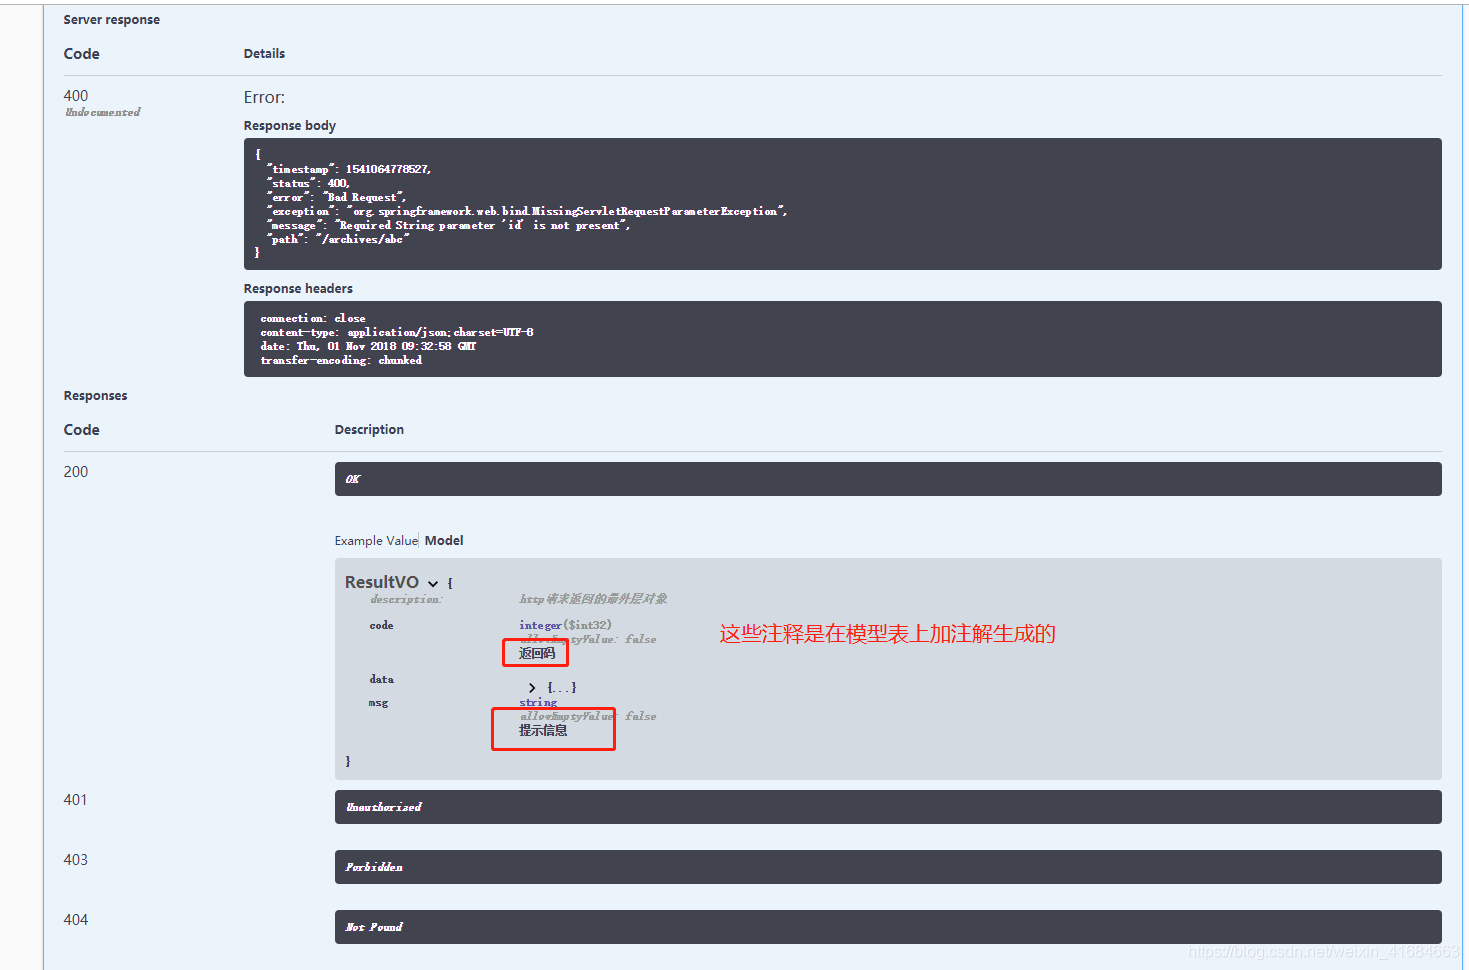Click the Response headers code block

[843, 339]
